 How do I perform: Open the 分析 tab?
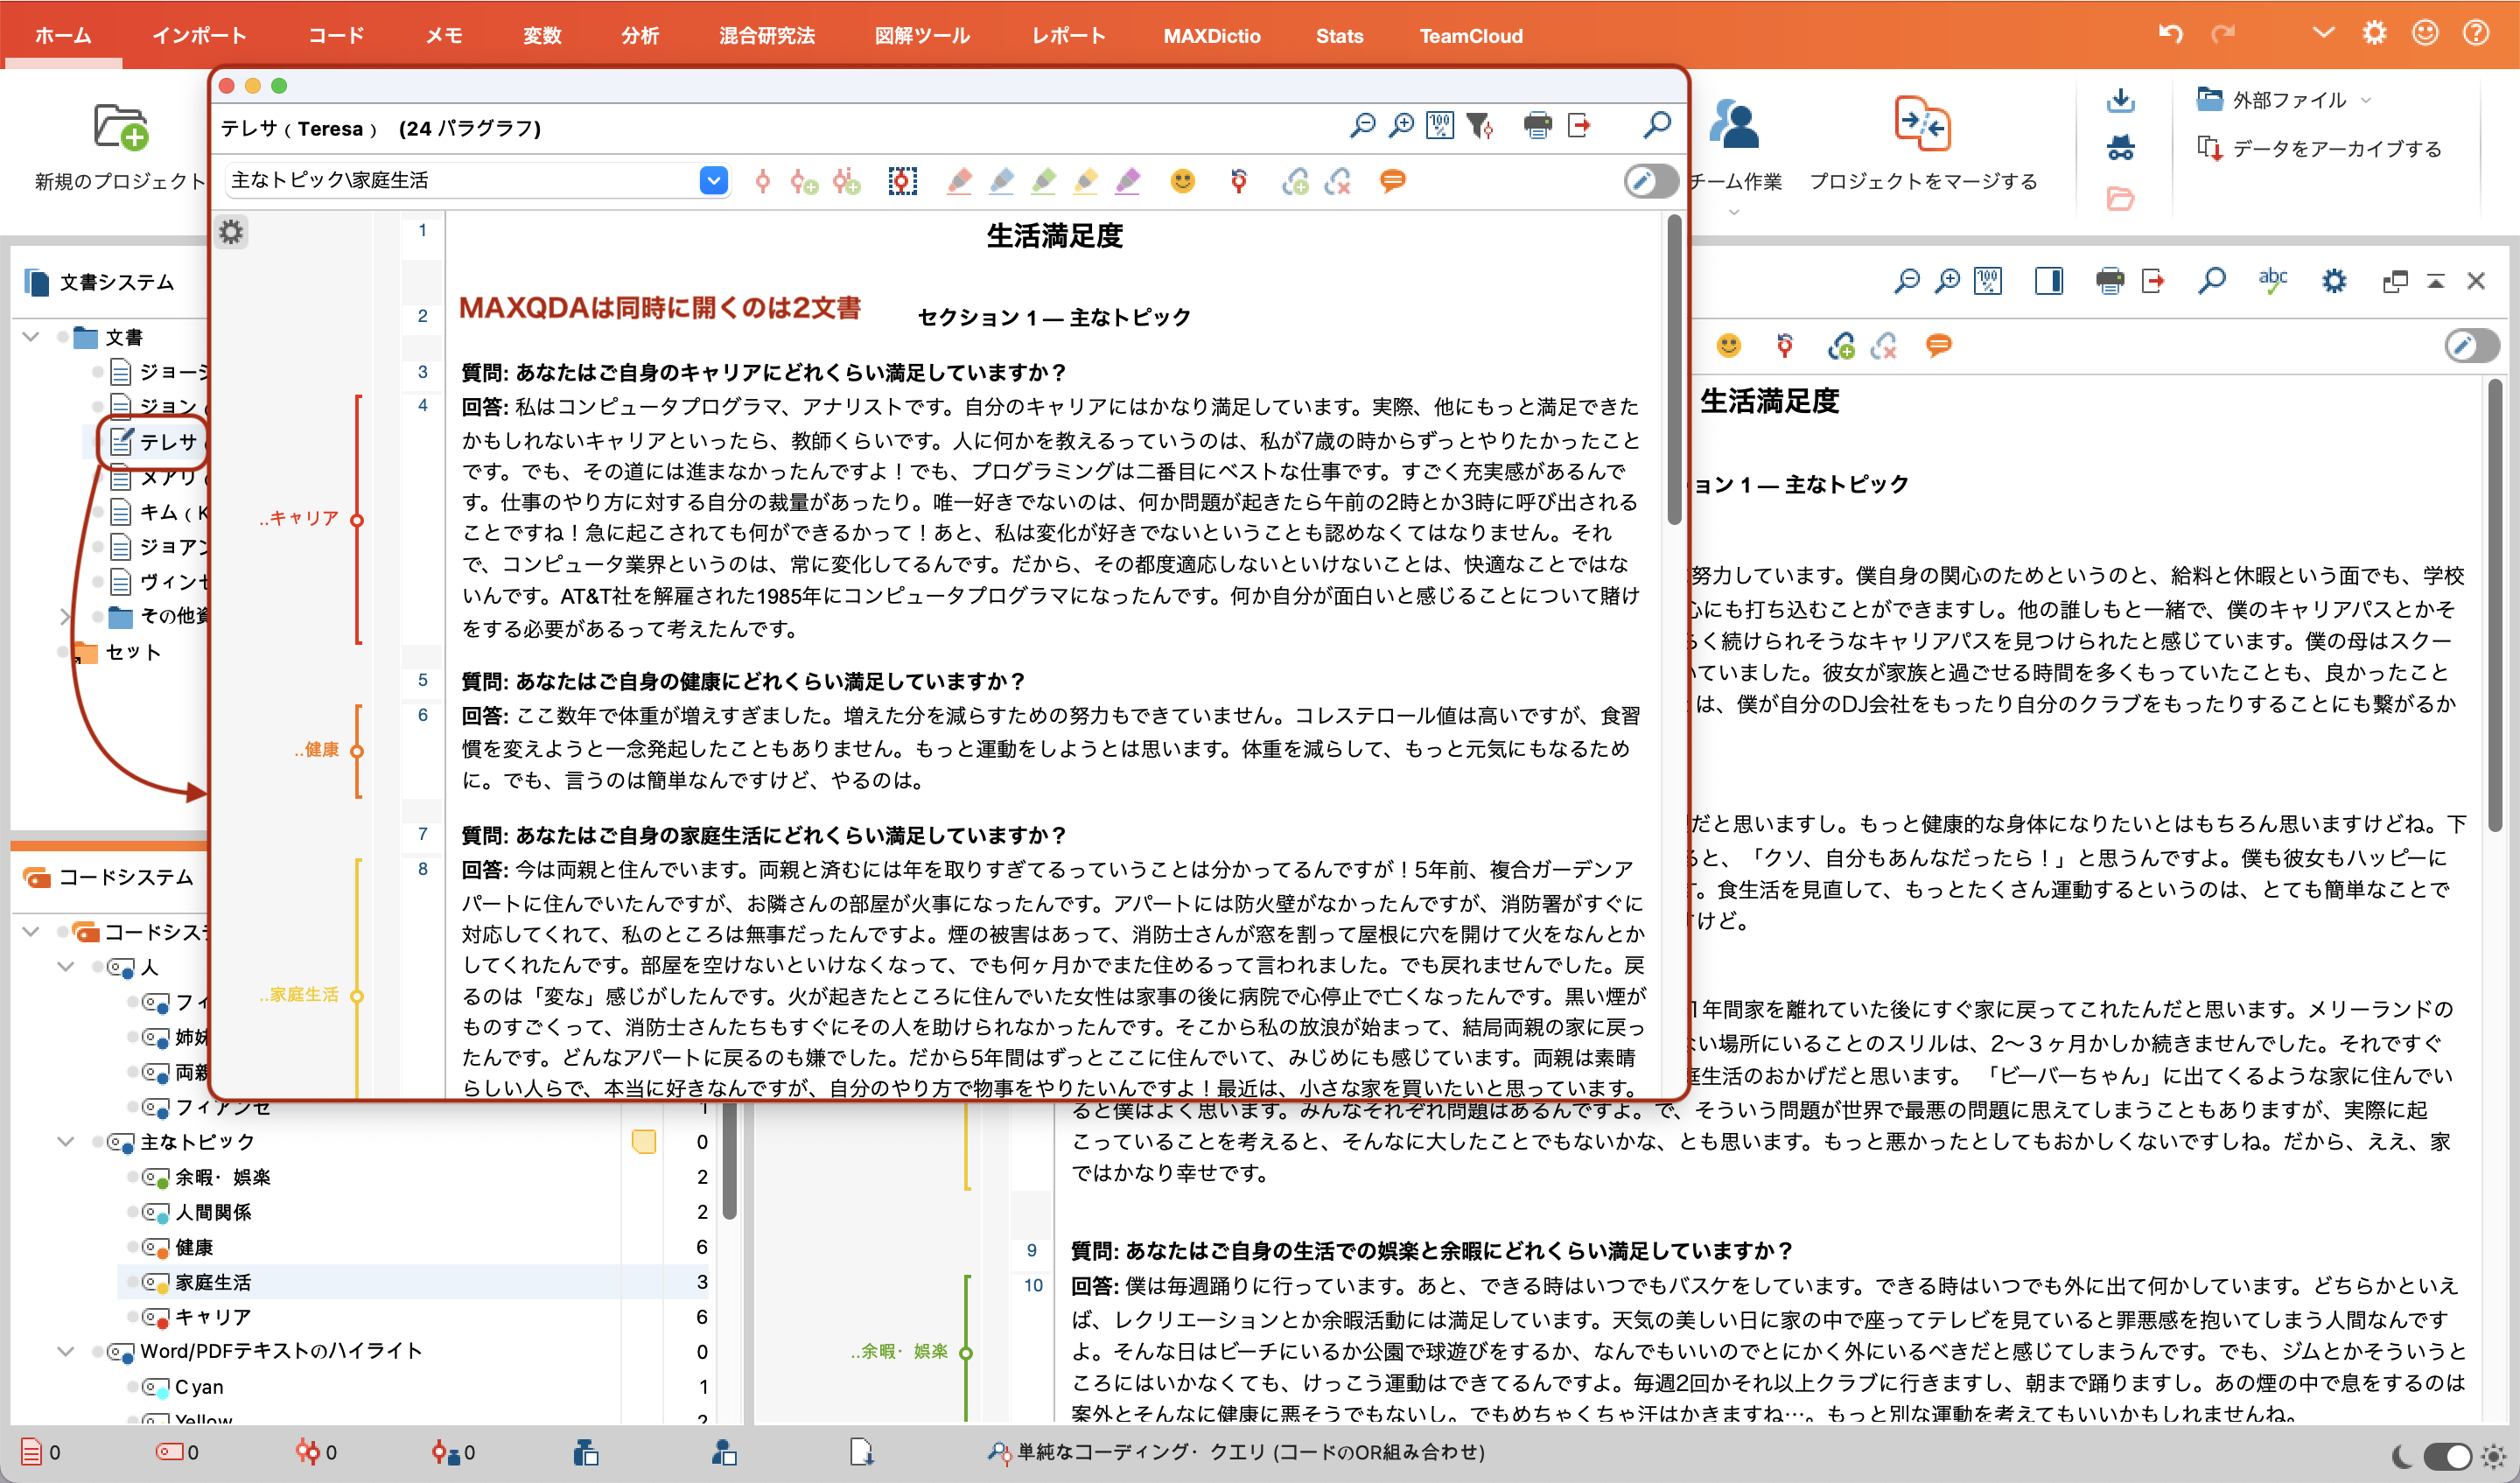[640, 36]
